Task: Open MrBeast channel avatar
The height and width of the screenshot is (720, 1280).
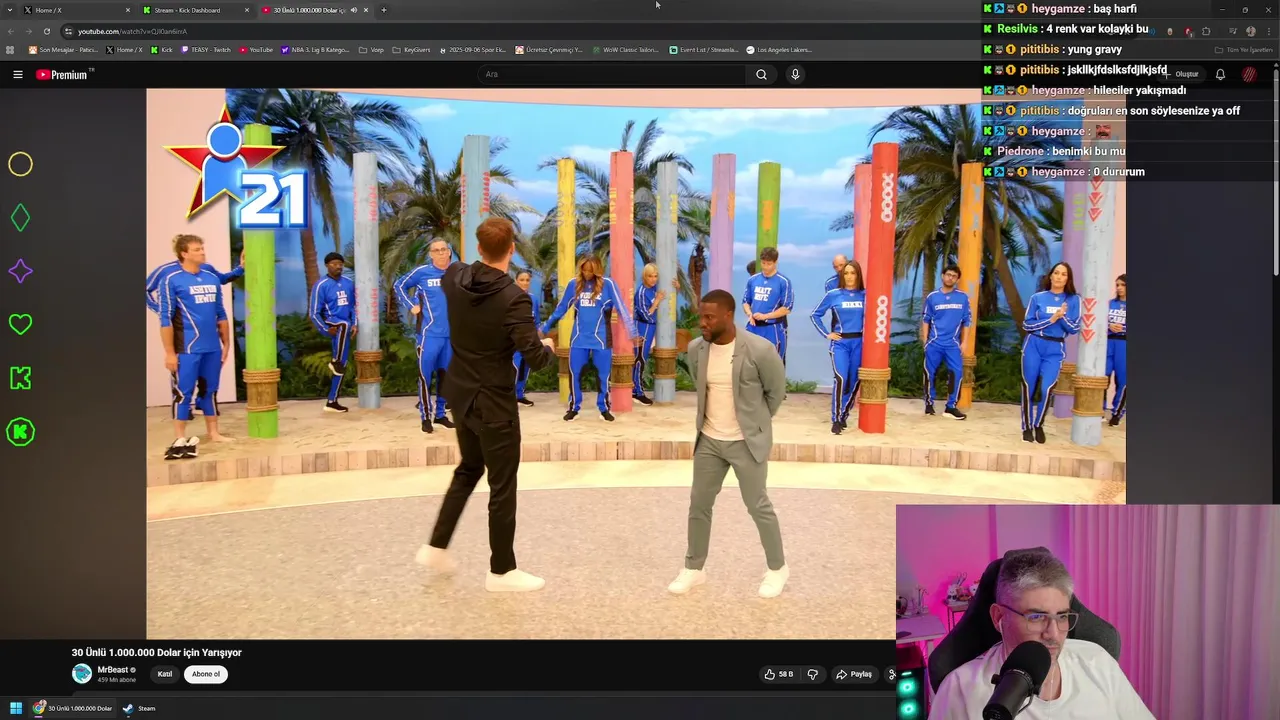Action: [x=82, y=673]
